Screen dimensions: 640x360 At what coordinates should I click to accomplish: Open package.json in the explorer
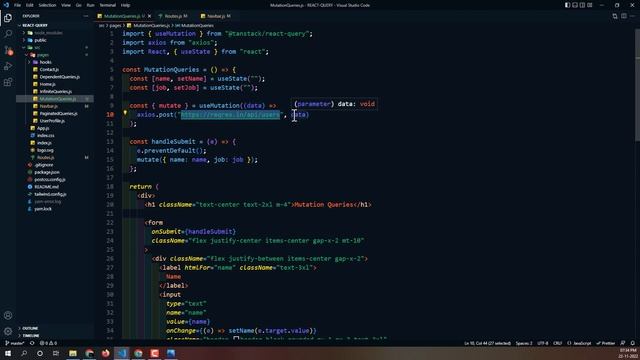pos(55,172)
